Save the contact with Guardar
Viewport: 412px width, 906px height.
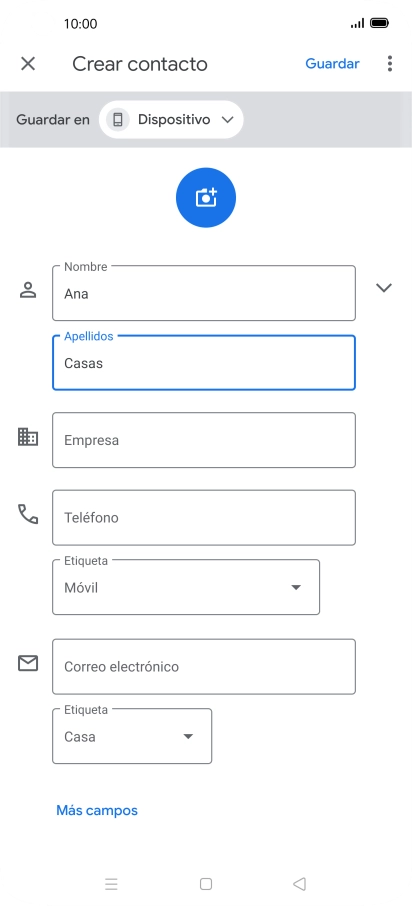[332, 64]
